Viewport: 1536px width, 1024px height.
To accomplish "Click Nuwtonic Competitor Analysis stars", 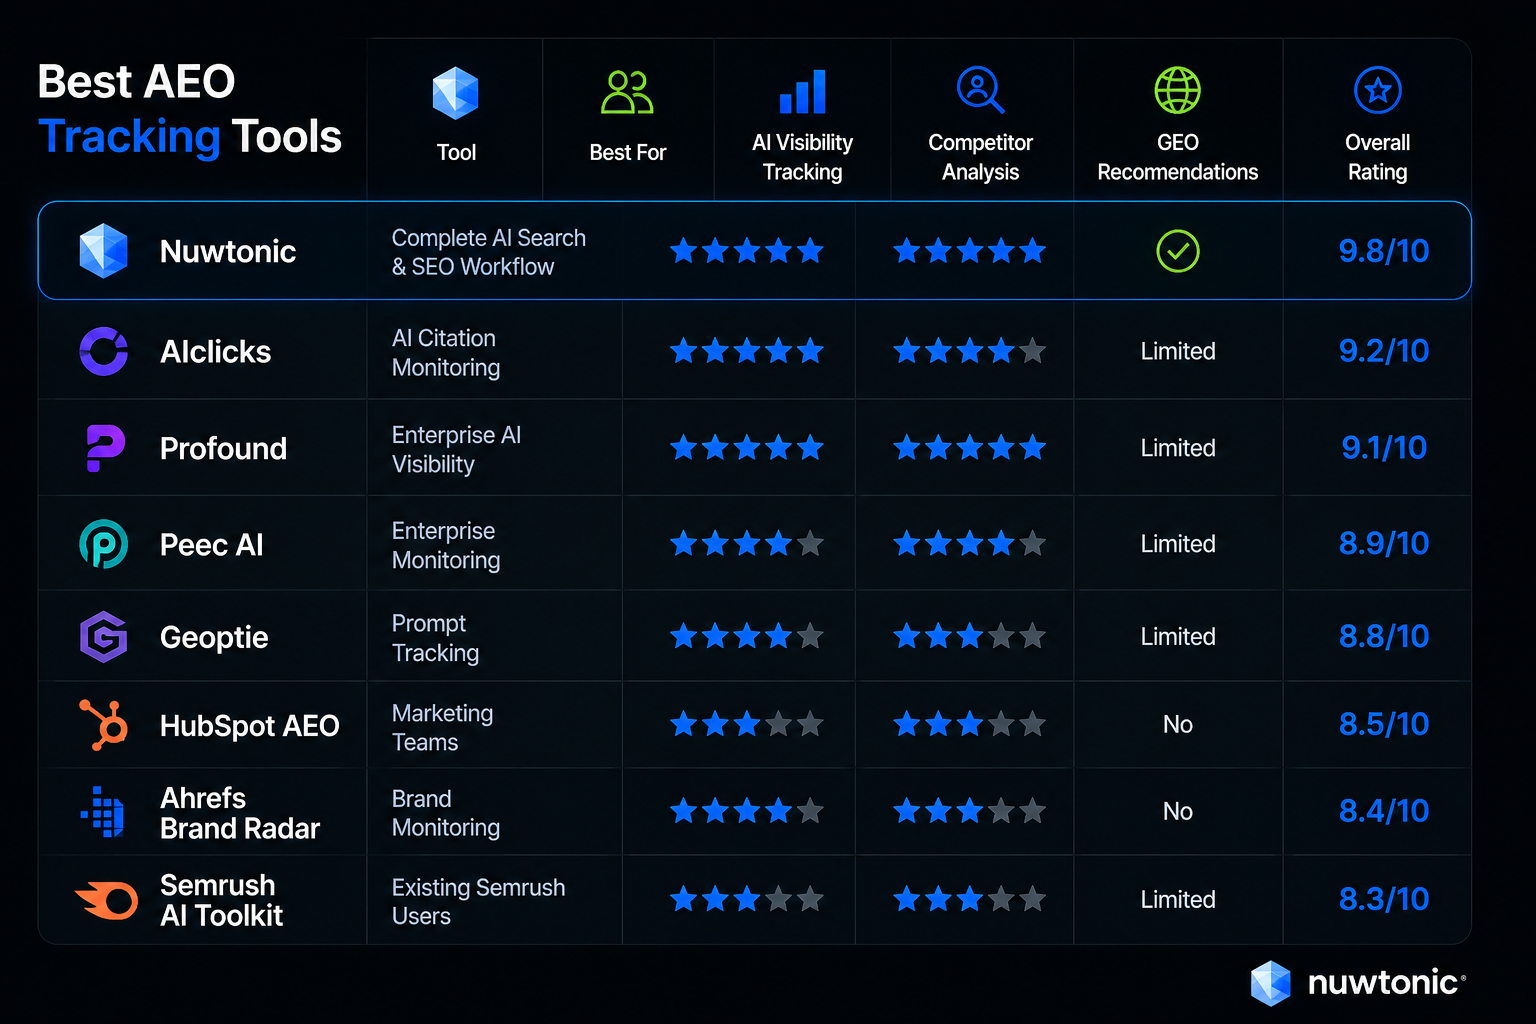I will (970, 251).
